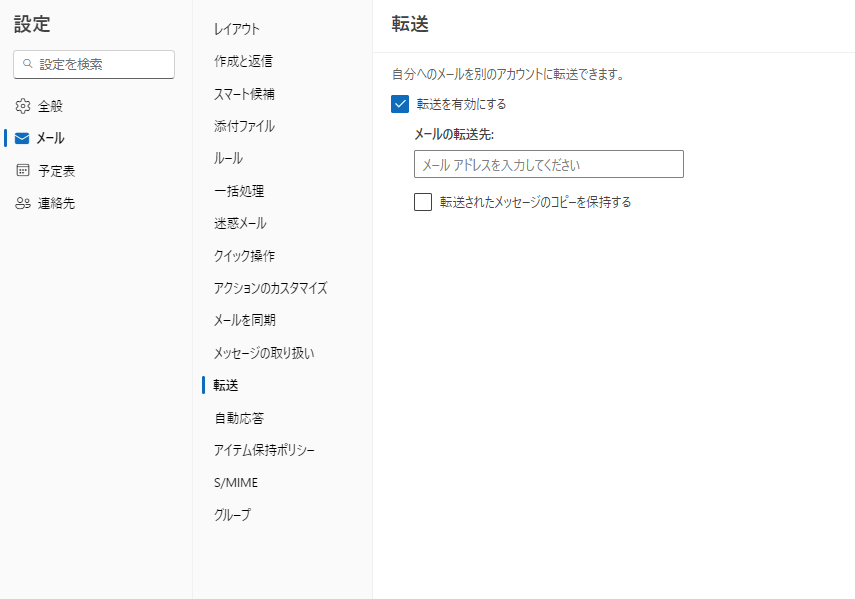This screenshot has width=855, height=599.
Task: Click the 設定 title text
Action: [32, 24]
